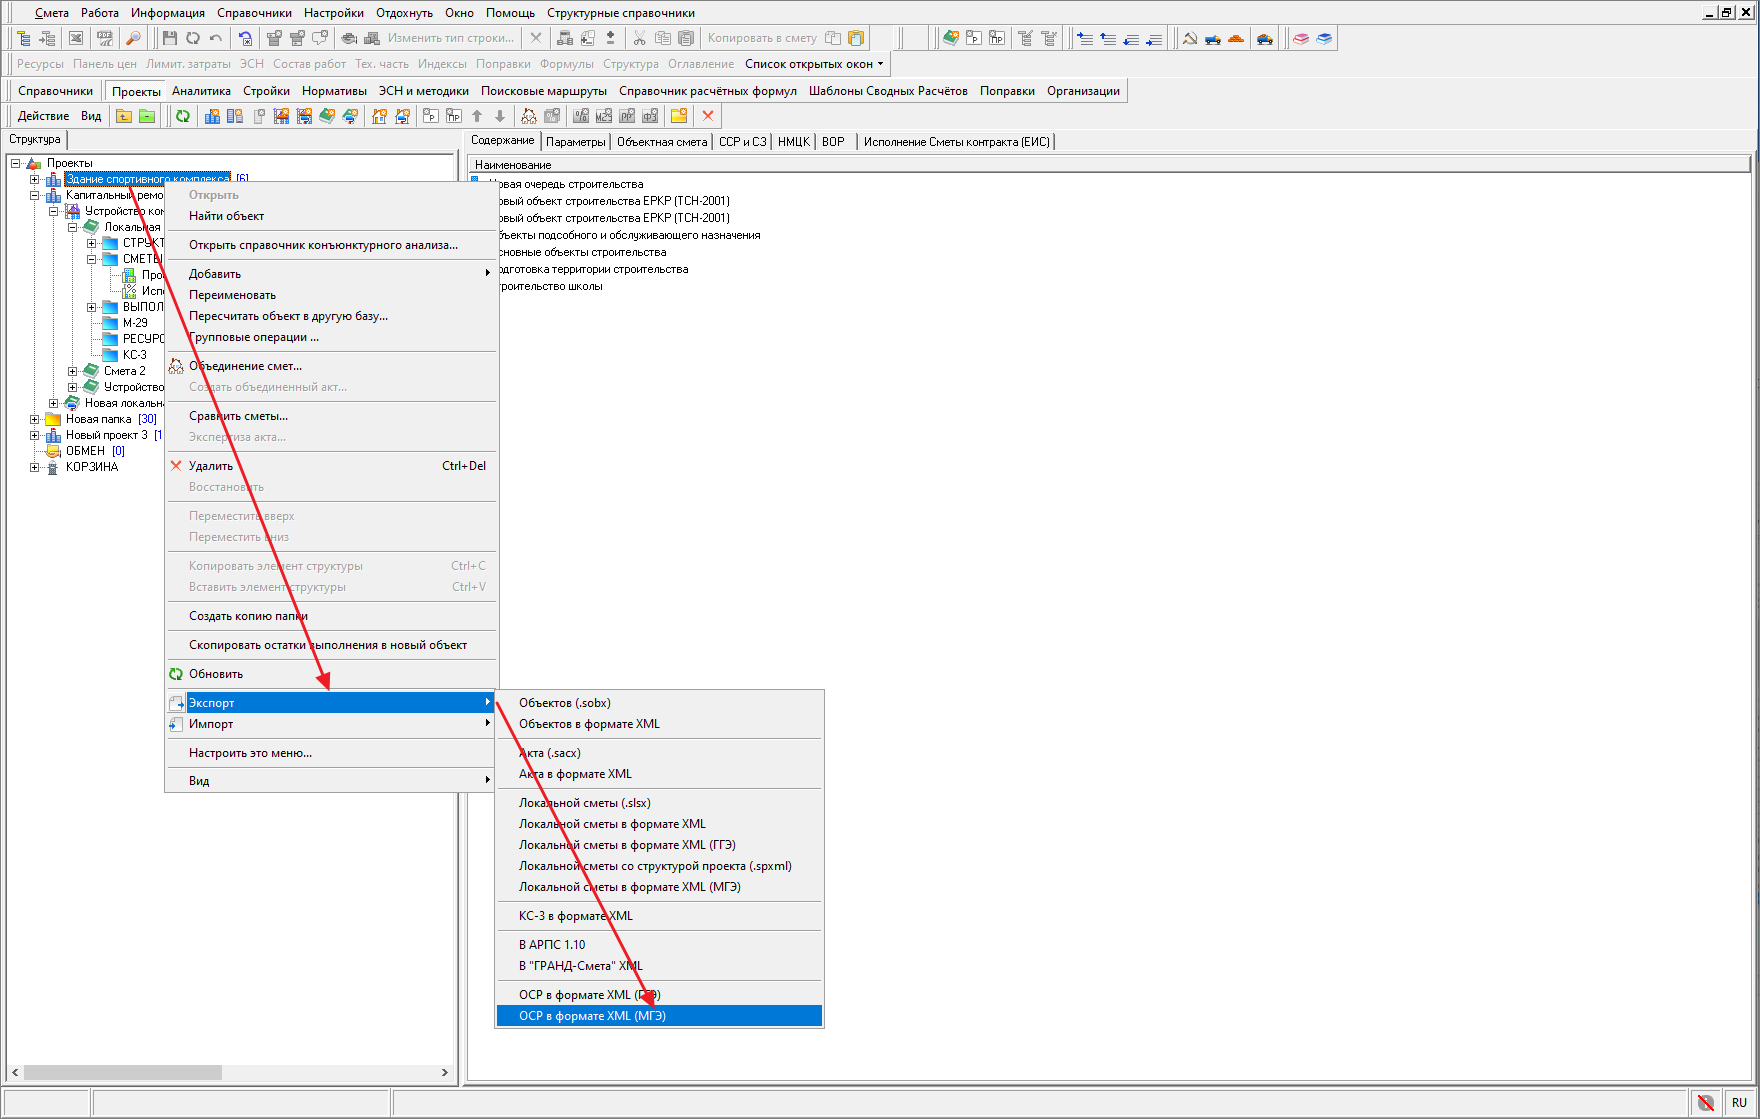1760x1119 pixels.
Task: Select the ОБМЕН folder in tree
Action: click(85, 451)
